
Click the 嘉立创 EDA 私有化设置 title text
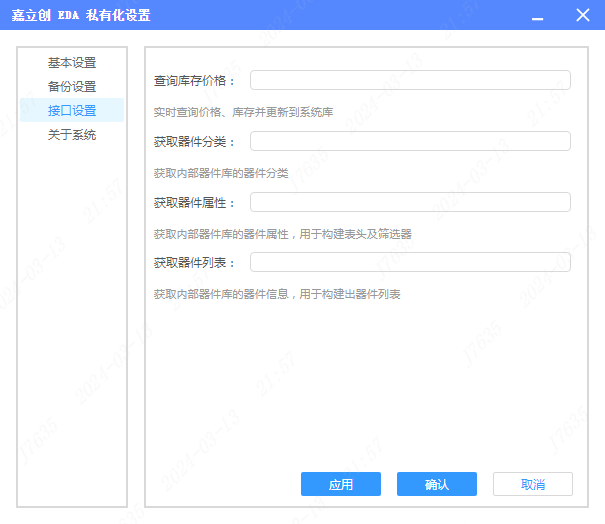pyautogui.click(x=82, y=15)
